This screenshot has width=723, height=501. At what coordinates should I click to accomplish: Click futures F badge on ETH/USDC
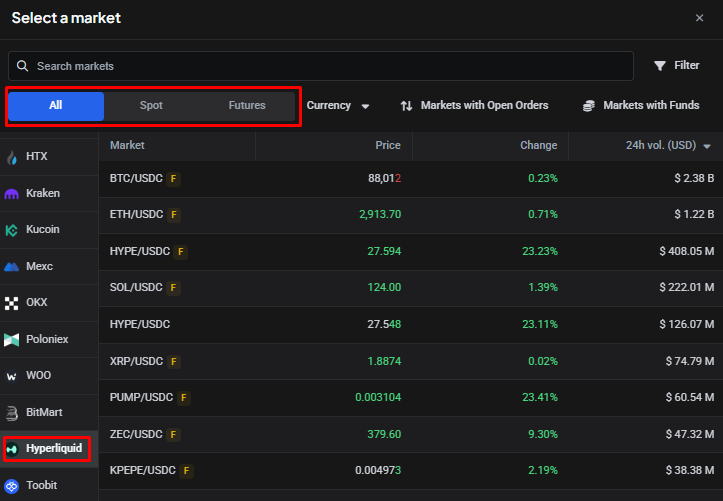pos(174,215)
